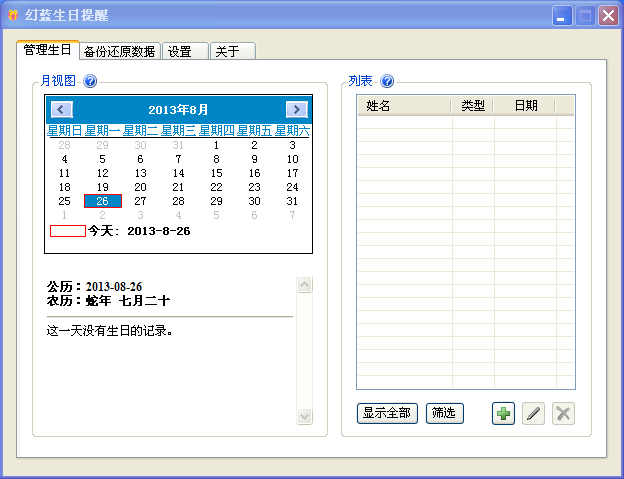Click 今天: 2013-8-26 to jump to today

point(138,231)
